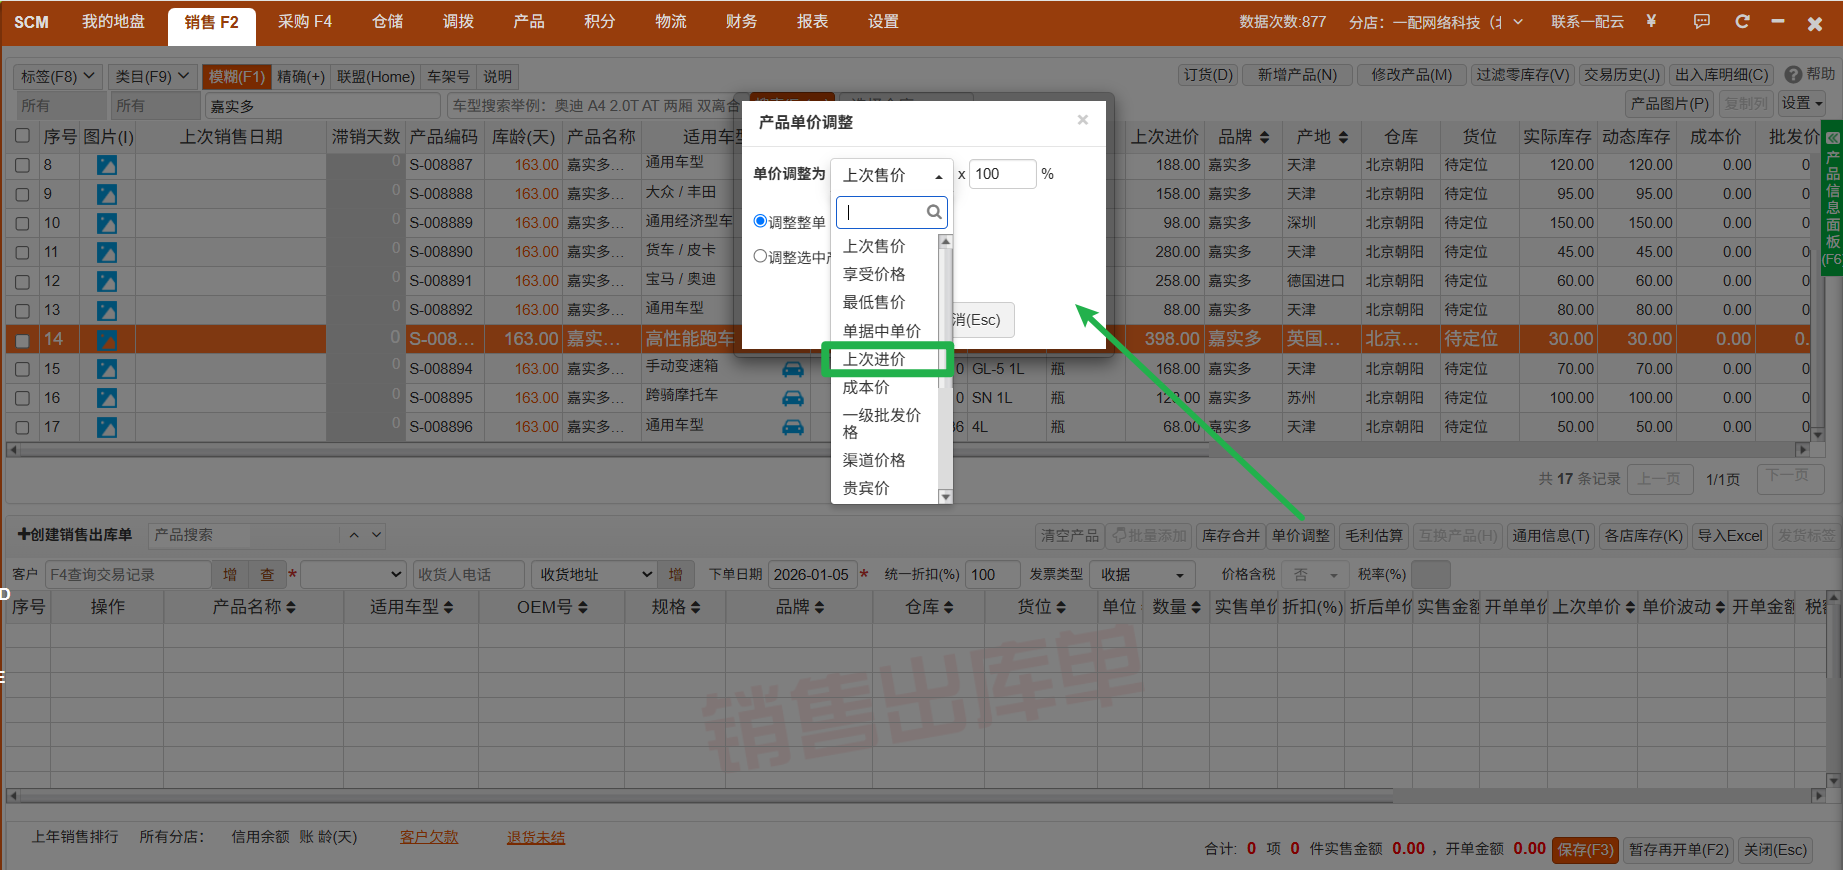Click the magnifier icon in dropdown search

click(x=933, y=212)
